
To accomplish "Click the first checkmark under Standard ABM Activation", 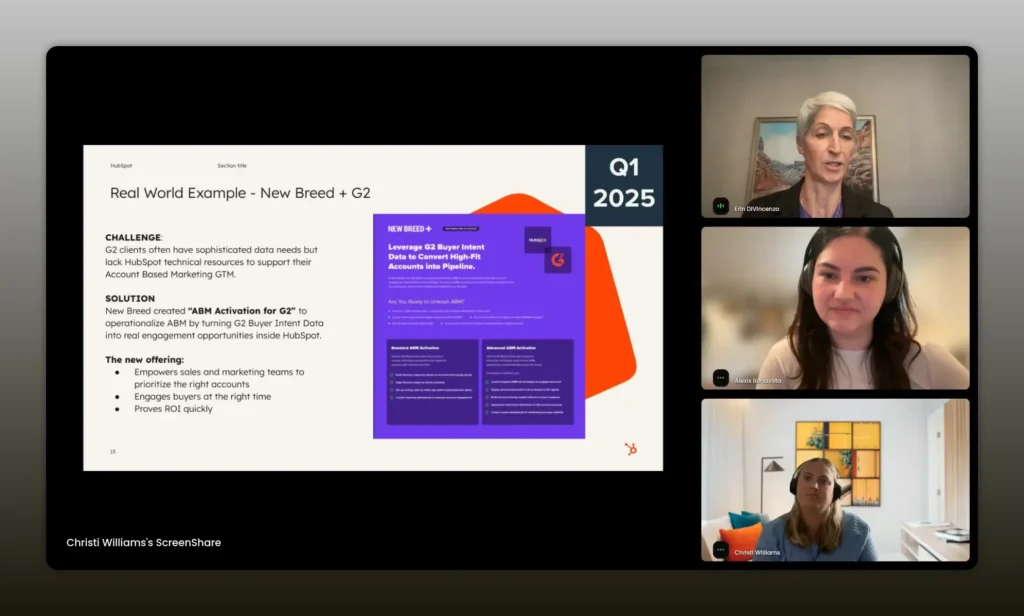I will tap(391, 375).
